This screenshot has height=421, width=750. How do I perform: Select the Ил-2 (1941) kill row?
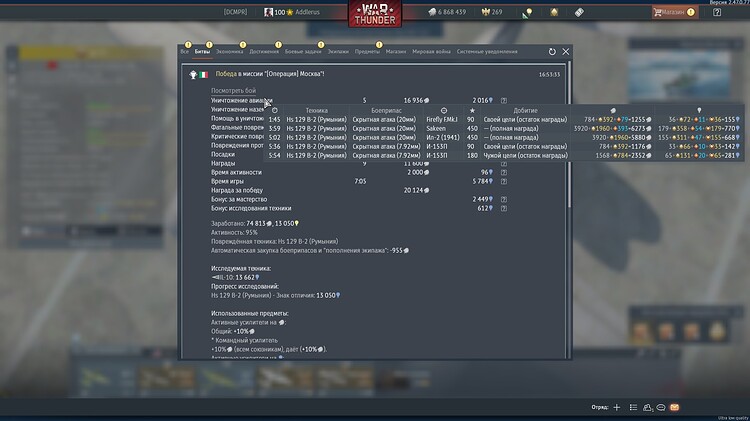tap(504, 138)
